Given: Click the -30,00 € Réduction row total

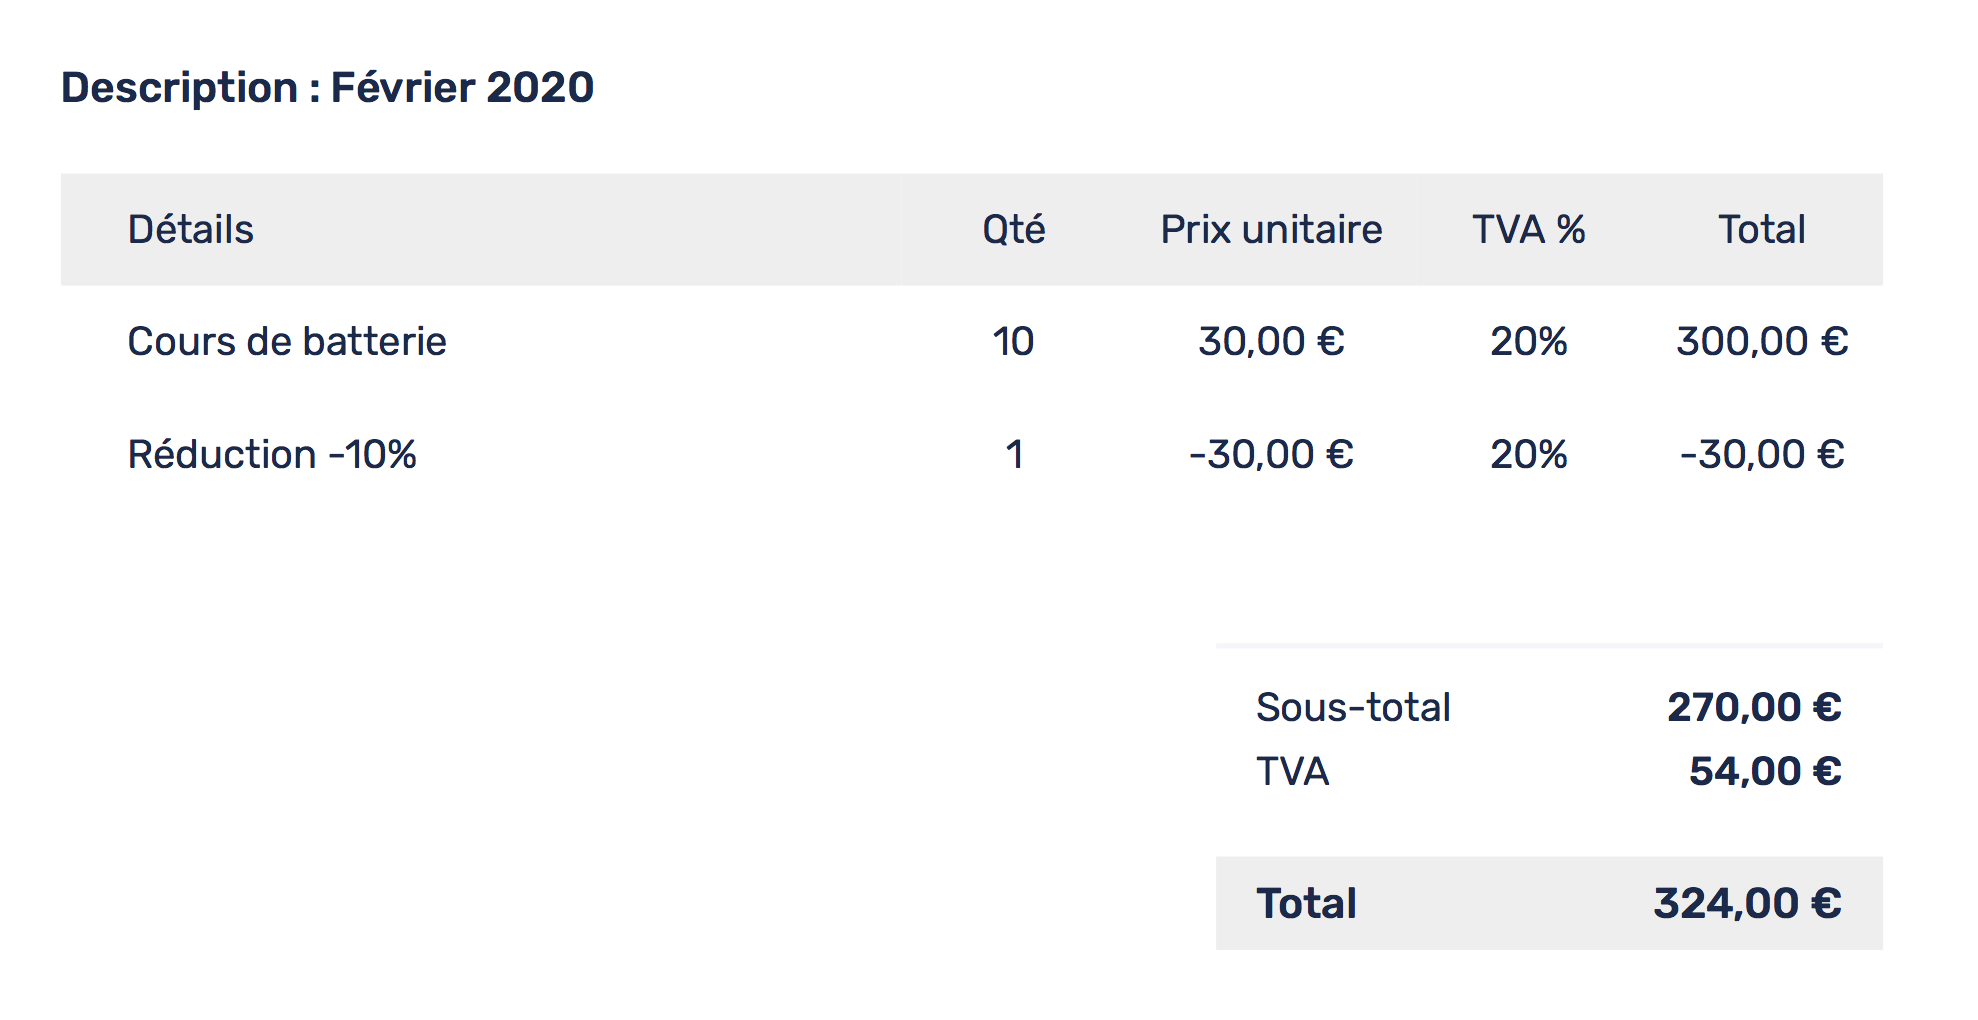Looking at the screenshot, I should click(x=1762, y=455).
